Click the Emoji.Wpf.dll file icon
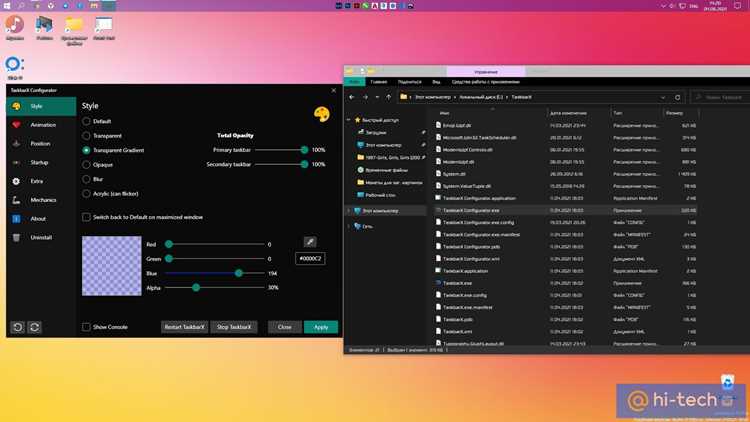750x422 pixels. [x=438, y=125]
